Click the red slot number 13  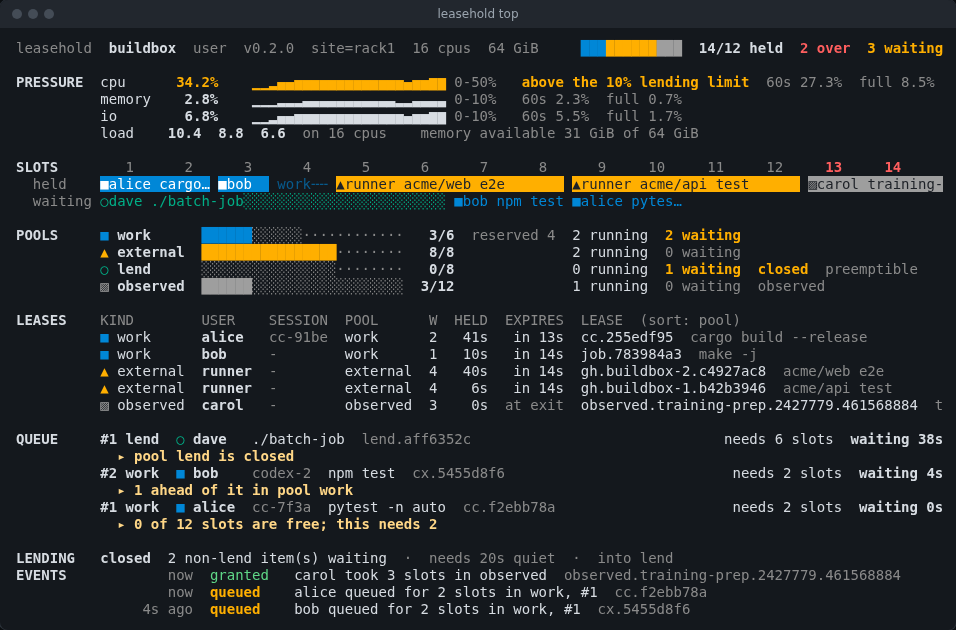pyautogui.click(x=833, y=167)
